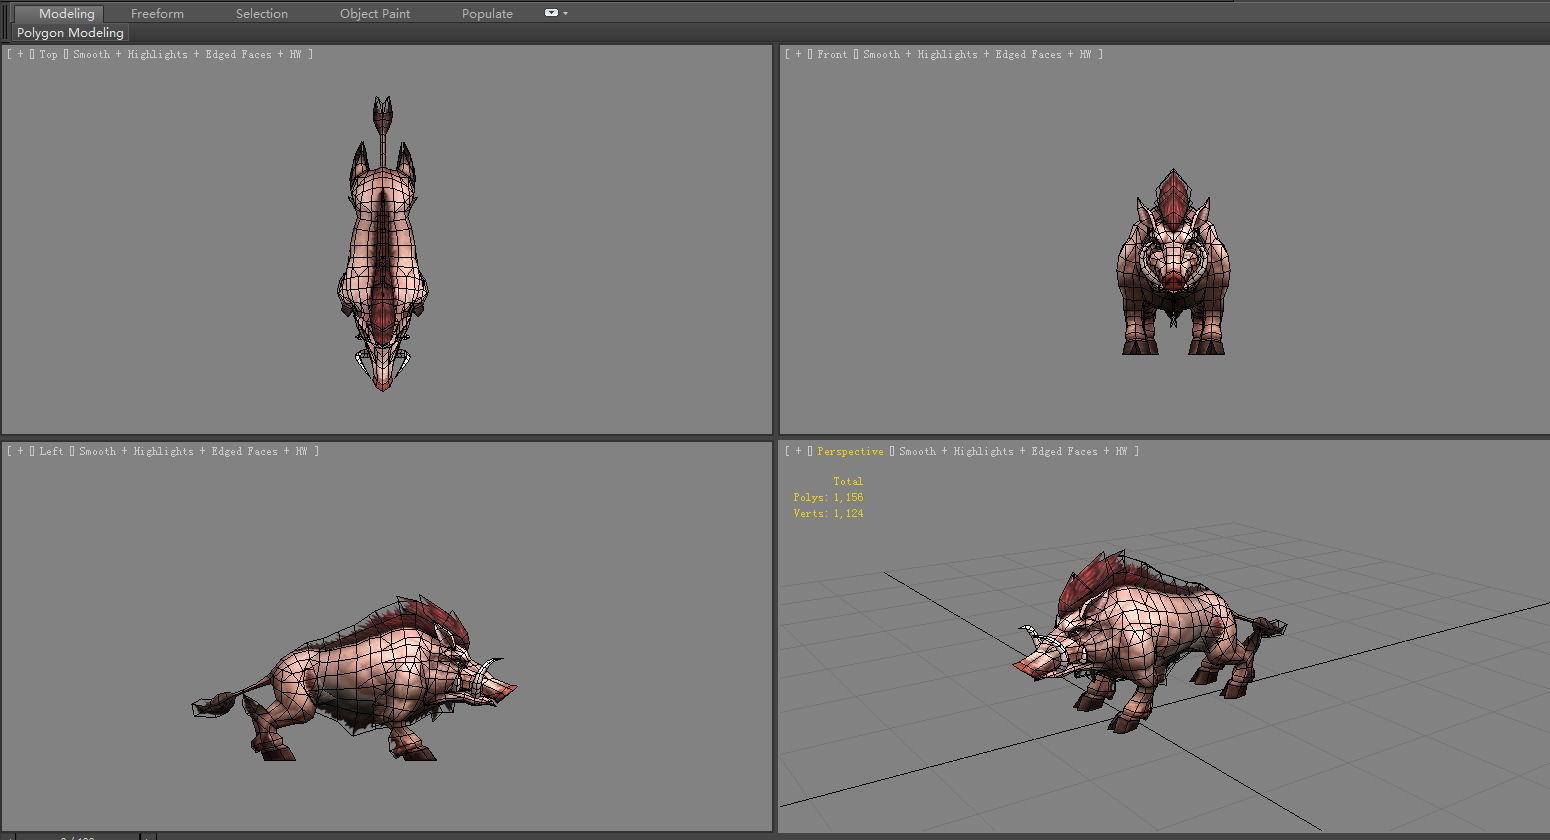Switch to the Object Paint ribbon tab

[x=375, y=13]
